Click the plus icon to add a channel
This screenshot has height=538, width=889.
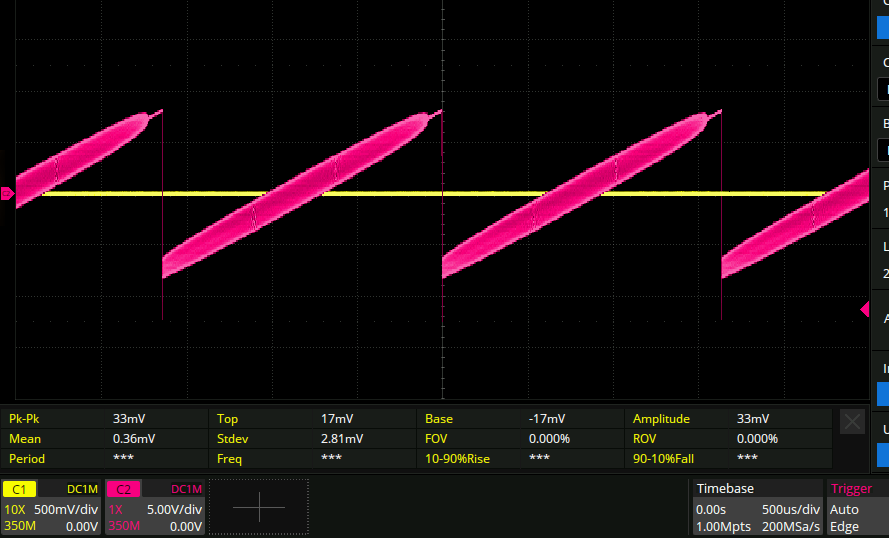258,507
